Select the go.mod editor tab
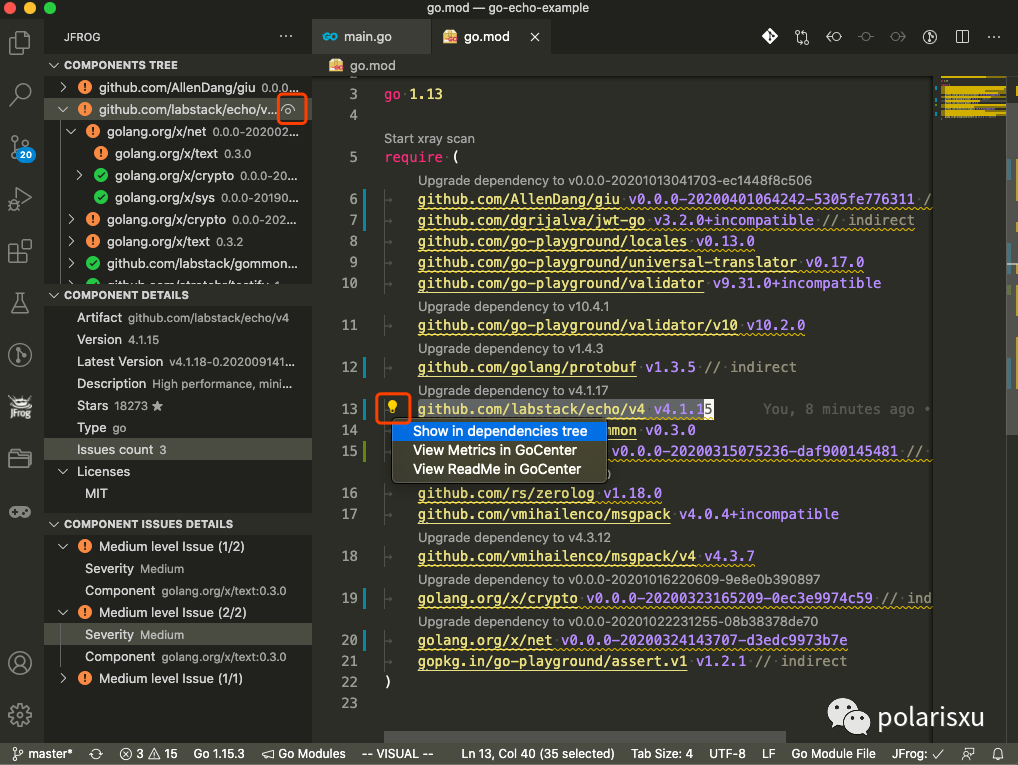Viewport: 1018px width, 765px height. 486,36
